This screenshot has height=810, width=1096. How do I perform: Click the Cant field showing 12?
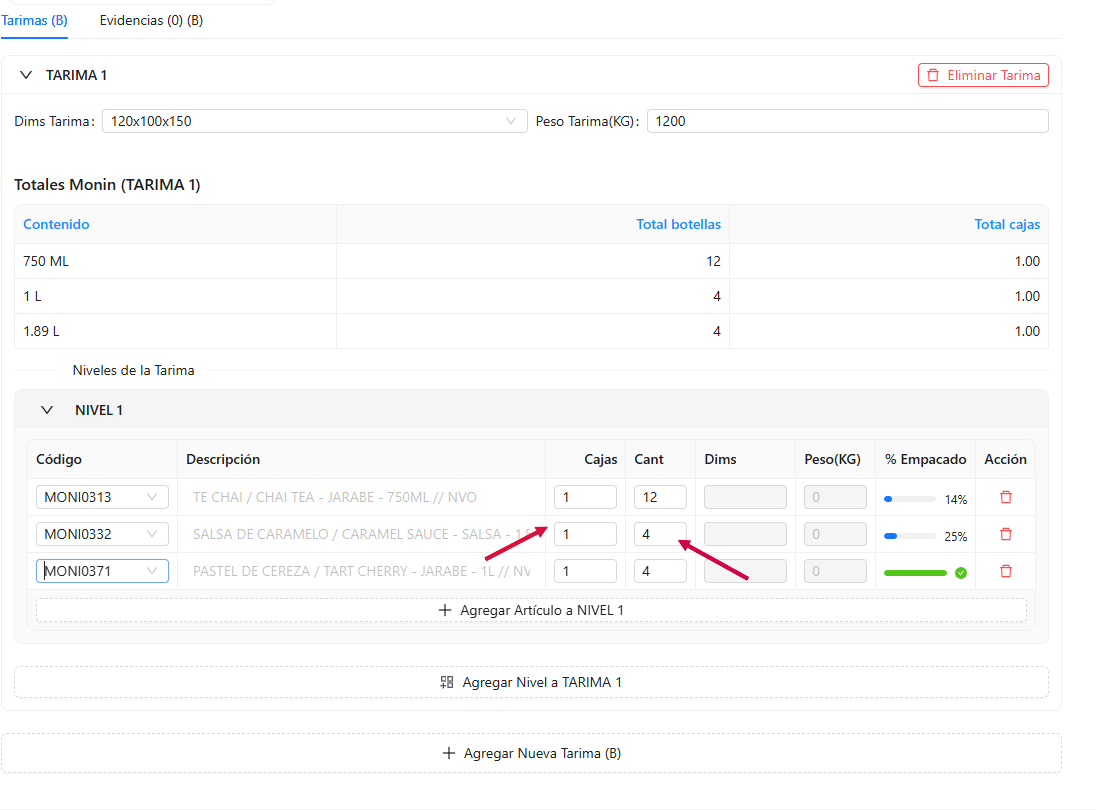pos(660,497)
